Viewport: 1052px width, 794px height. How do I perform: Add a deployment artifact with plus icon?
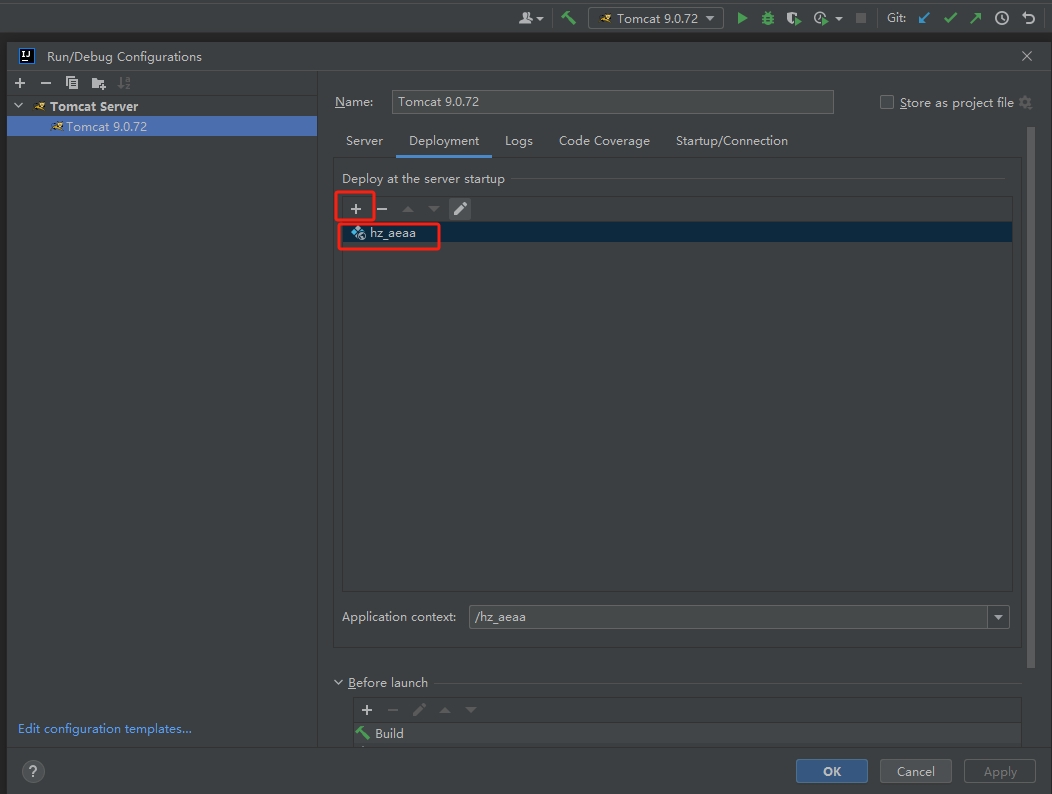click(x=356, y=209)
